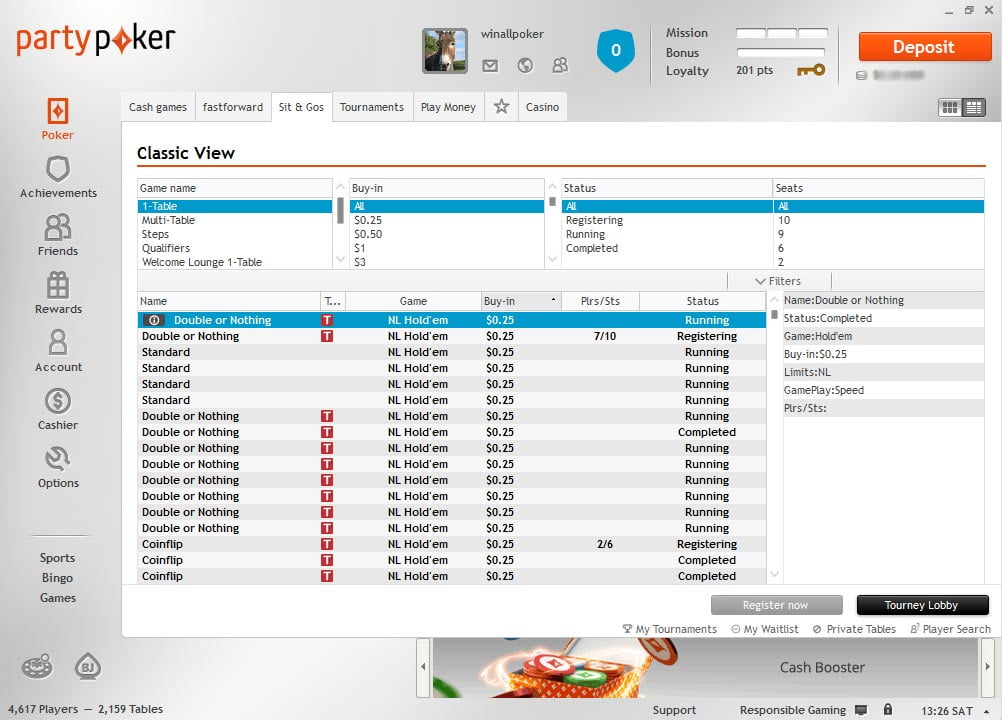
Task: Open the Play Money tab
Action: 449,107
